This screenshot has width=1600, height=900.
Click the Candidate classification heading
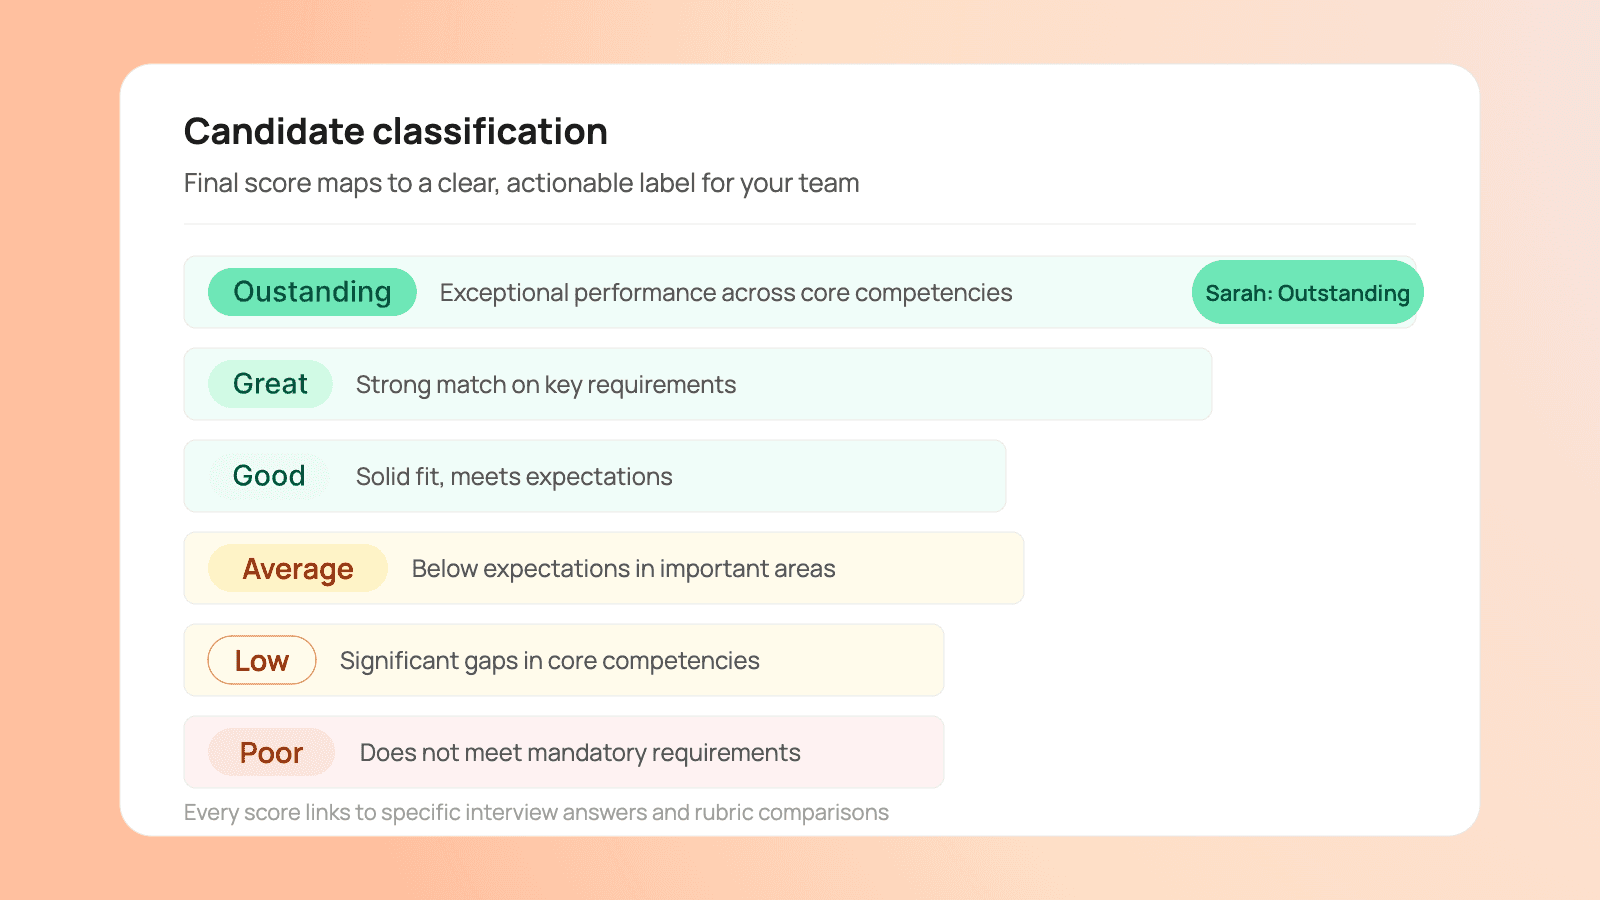click(x=396, y=131)
